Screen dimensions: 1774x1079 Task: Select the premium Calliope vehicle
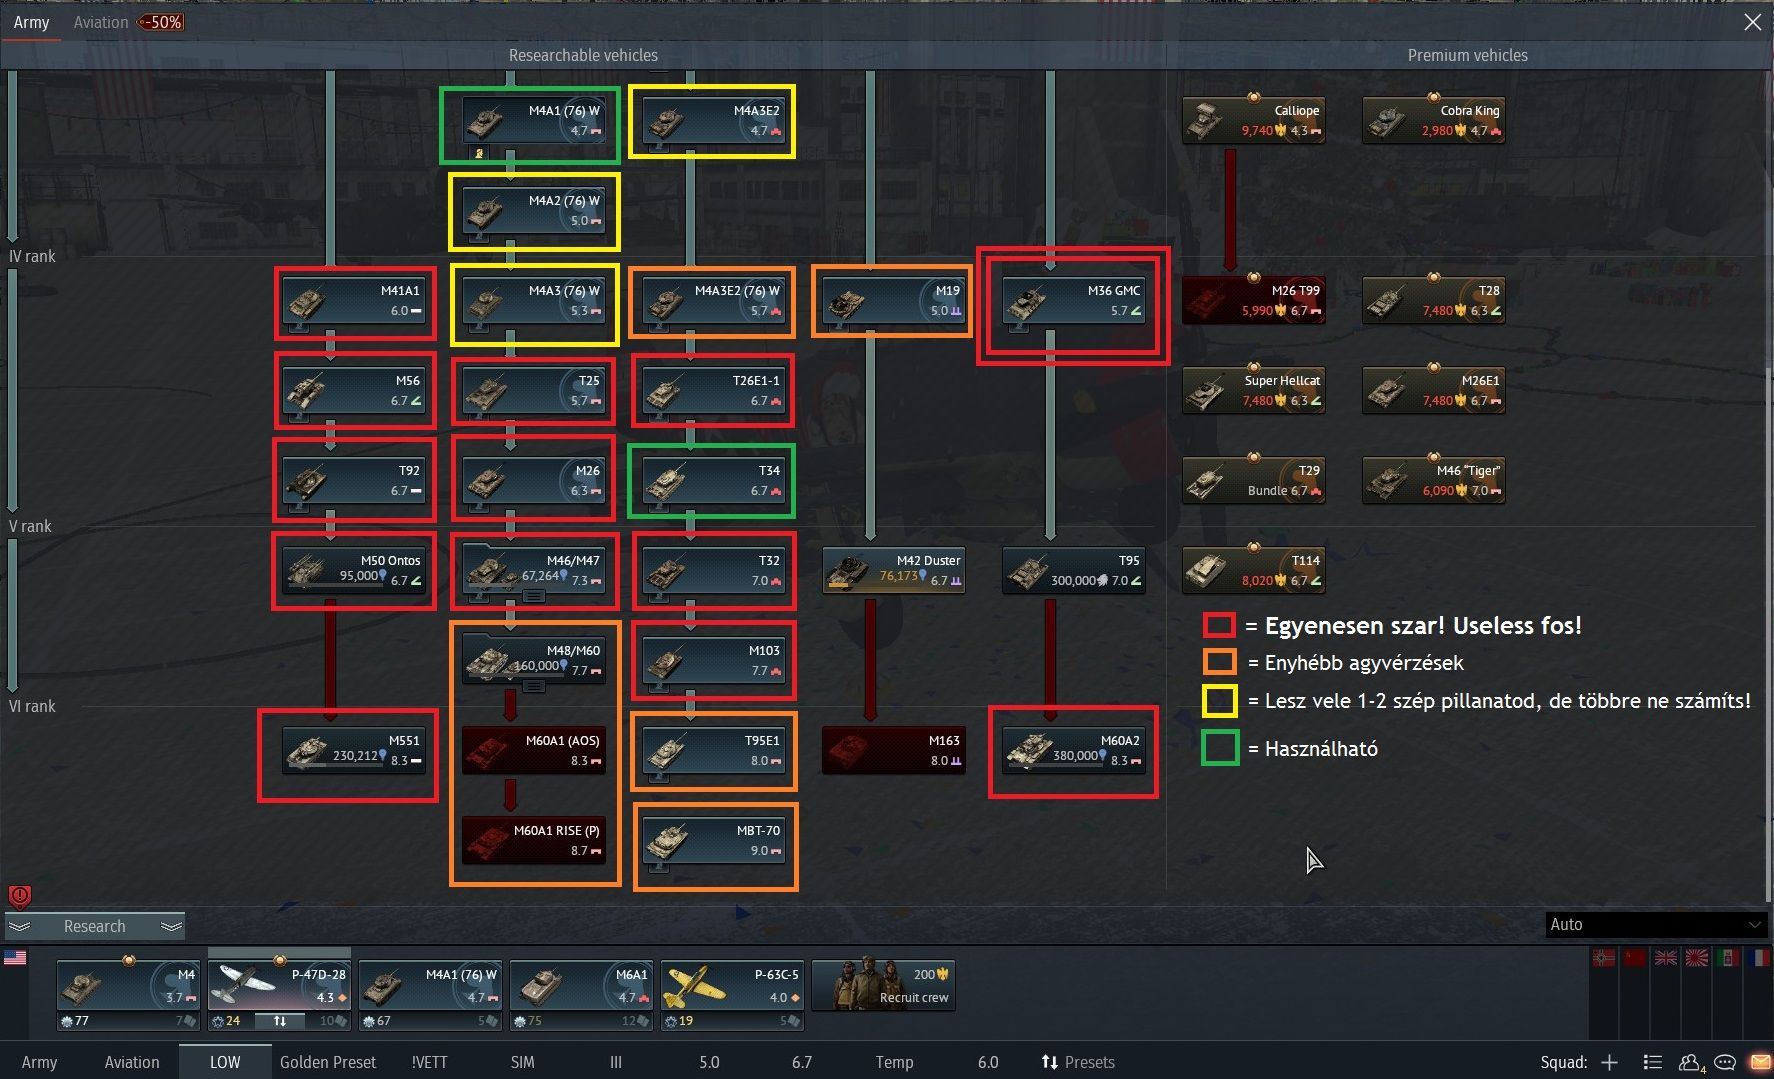pyautogui.click(x=1254, y=121)
